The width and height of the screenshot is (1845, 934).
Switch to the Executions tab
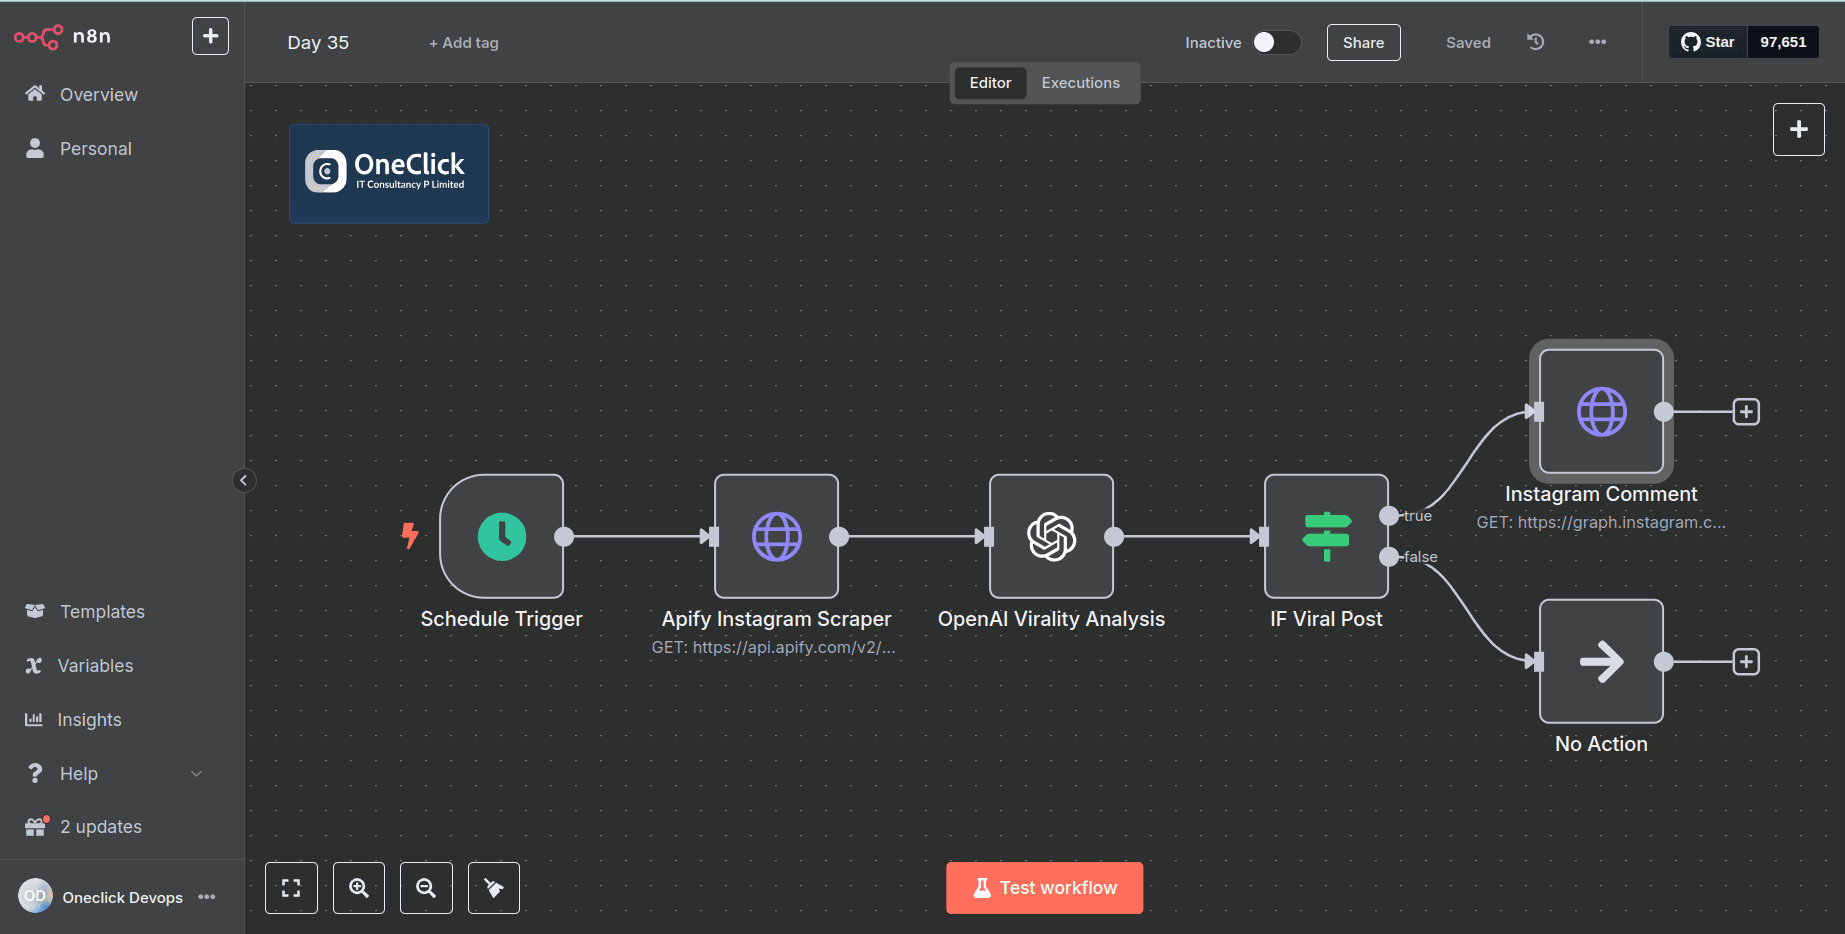1080,83
